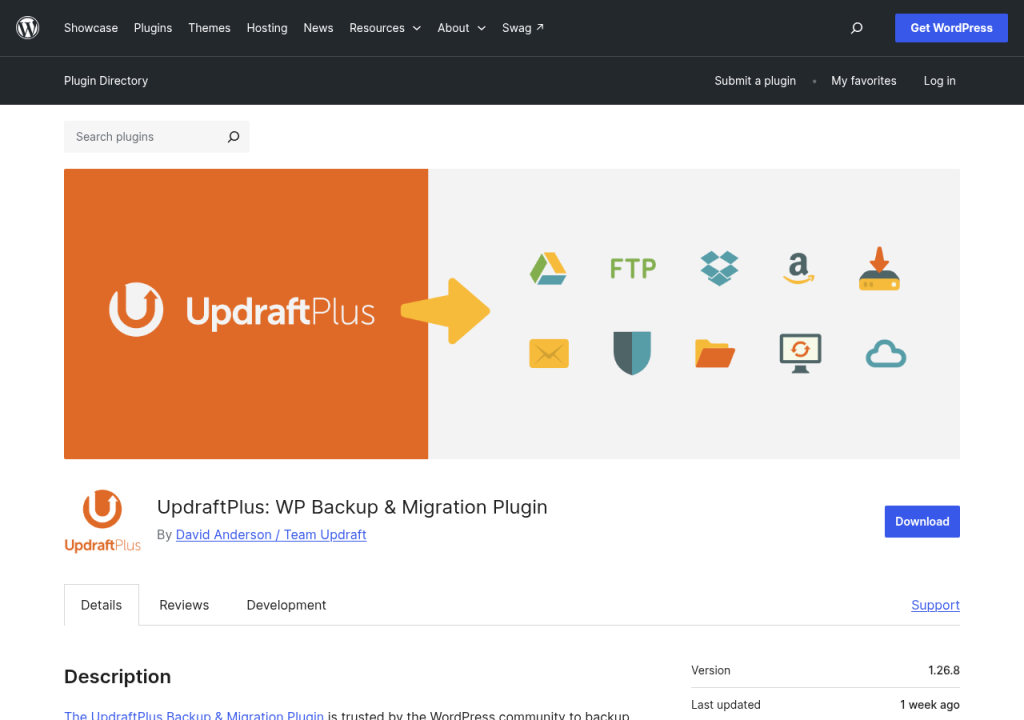The image size is (1024, 720).
Task: Click the Amazon icon in banner
Action: [x=799, y=268]
